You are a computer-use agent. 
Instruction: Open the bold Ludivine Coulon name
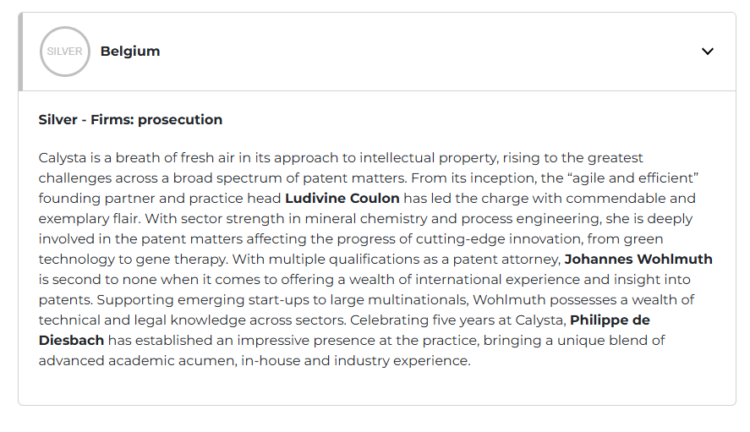[342, 198]
